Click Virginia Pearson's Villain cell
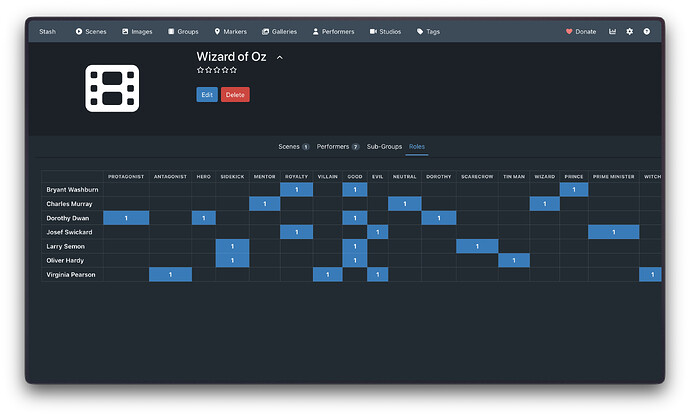The width and height of the screenshot is (690, 416). pos(327,275)
